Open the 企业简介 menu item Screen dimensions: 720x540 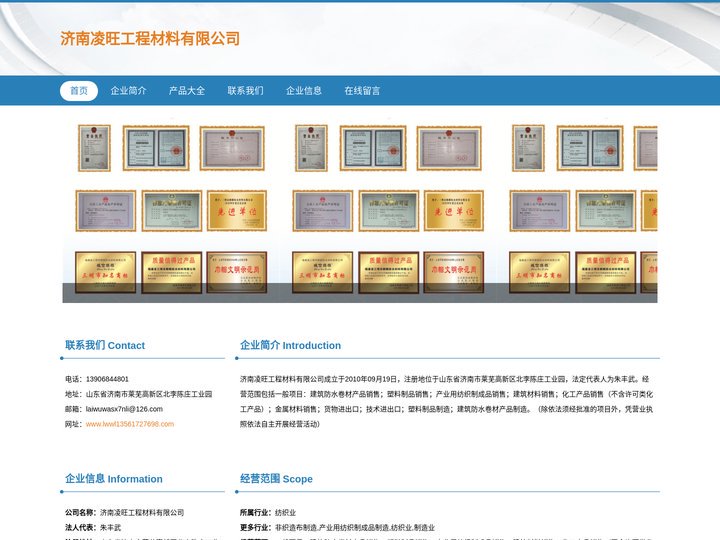tap(128, 90)
